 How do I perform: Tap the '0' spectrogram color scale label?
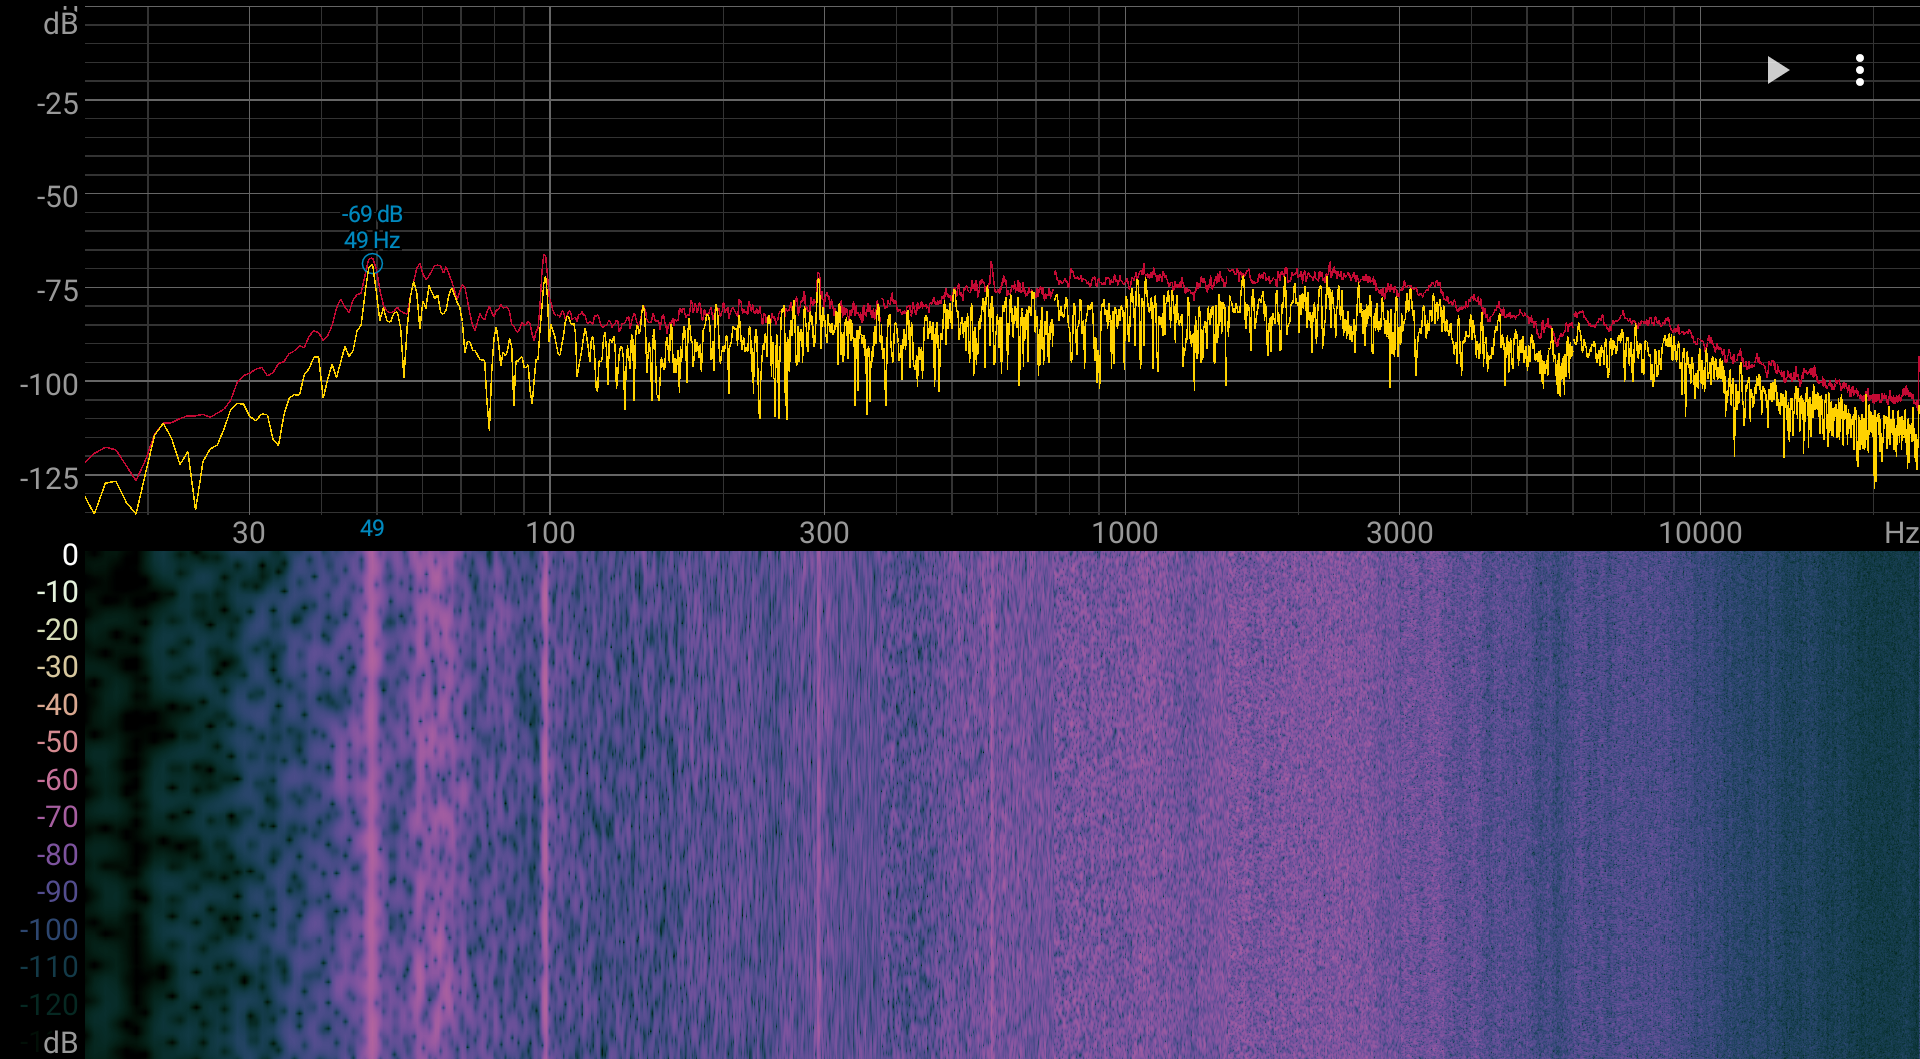click(x=70, y=554)
